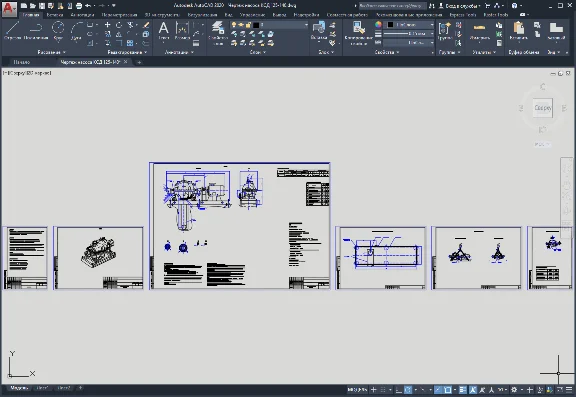Select the Circle (Круг) tool
Image resolution: width=576 pixels, height=397 pixels.
click(x=58, y=30)
